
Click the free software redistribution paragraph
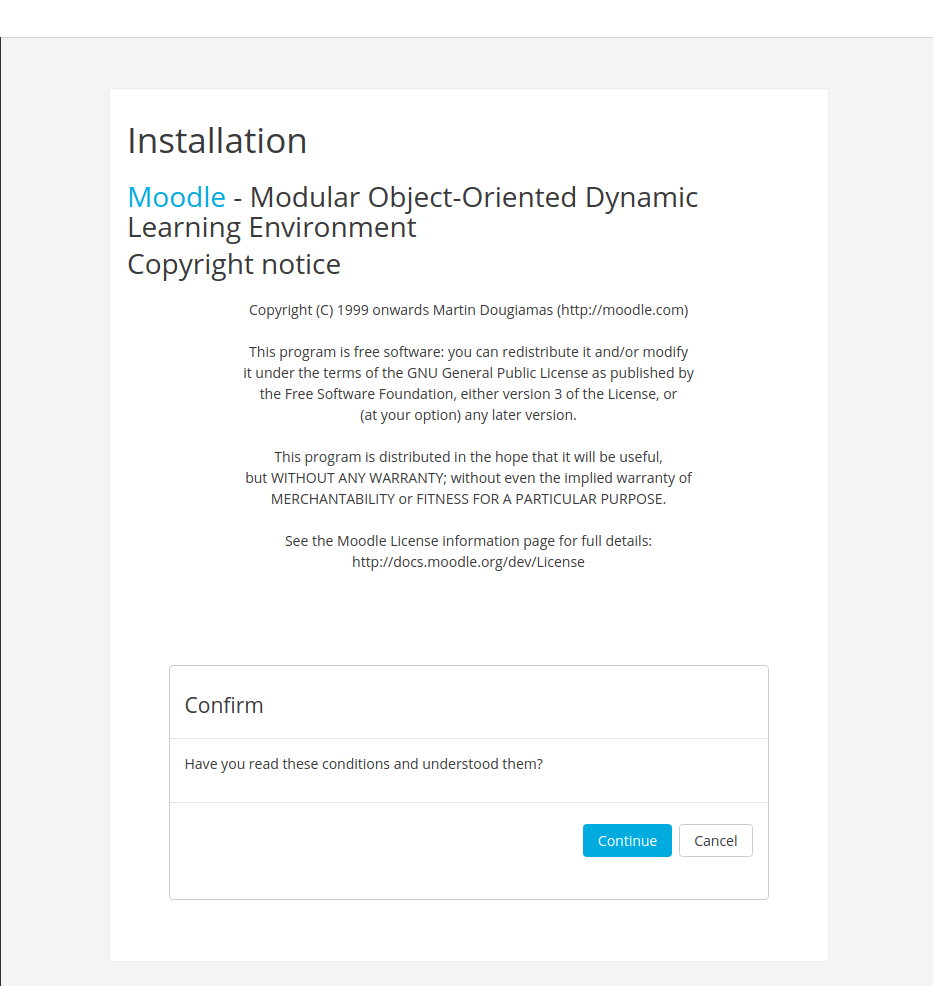tap(468, 383)
